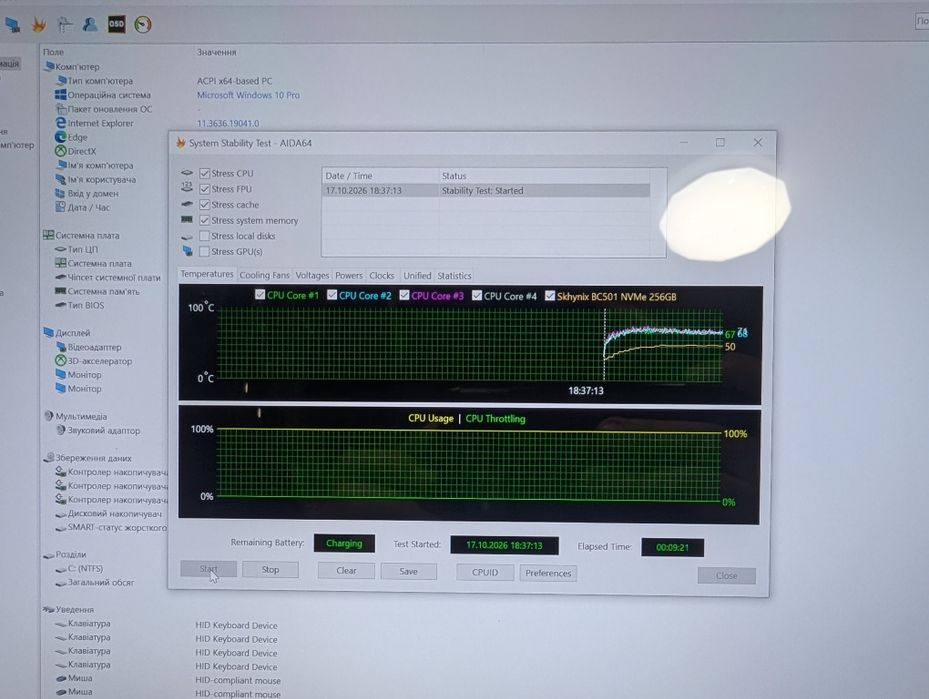
Task: Uncheck the Stress system memory checkbox
Action: (x=204, y=220)
